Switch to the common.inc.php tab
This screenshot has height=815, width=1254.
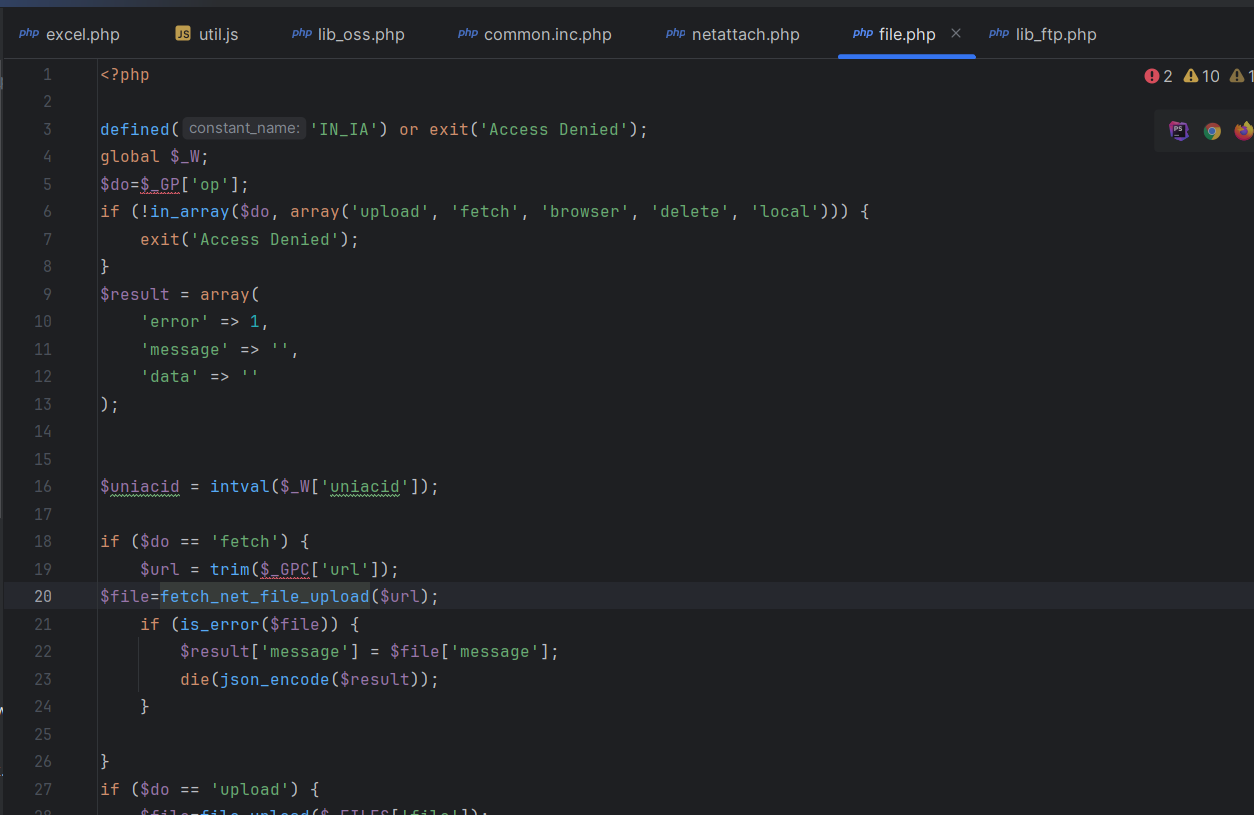(535, 34)
